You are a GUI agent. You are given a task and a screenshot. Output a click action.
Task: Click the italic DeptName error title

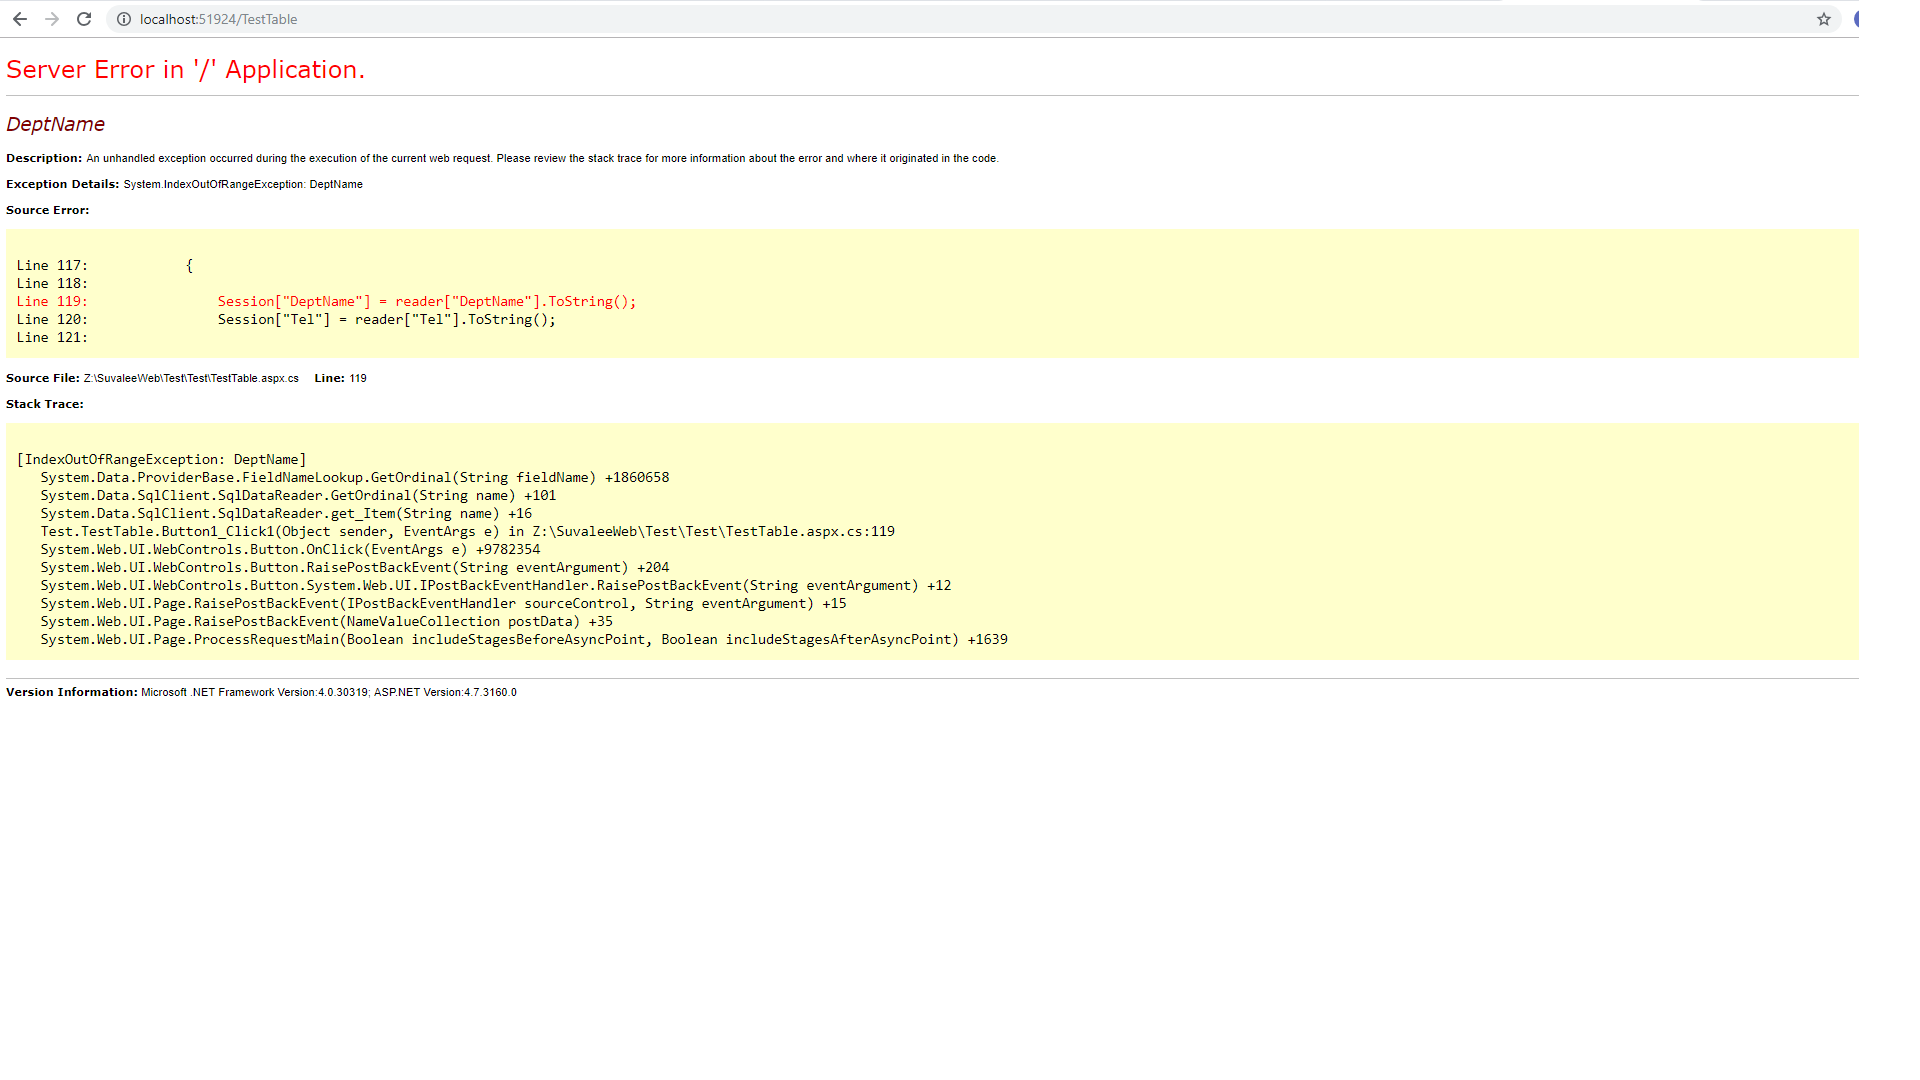coord(55,124)
